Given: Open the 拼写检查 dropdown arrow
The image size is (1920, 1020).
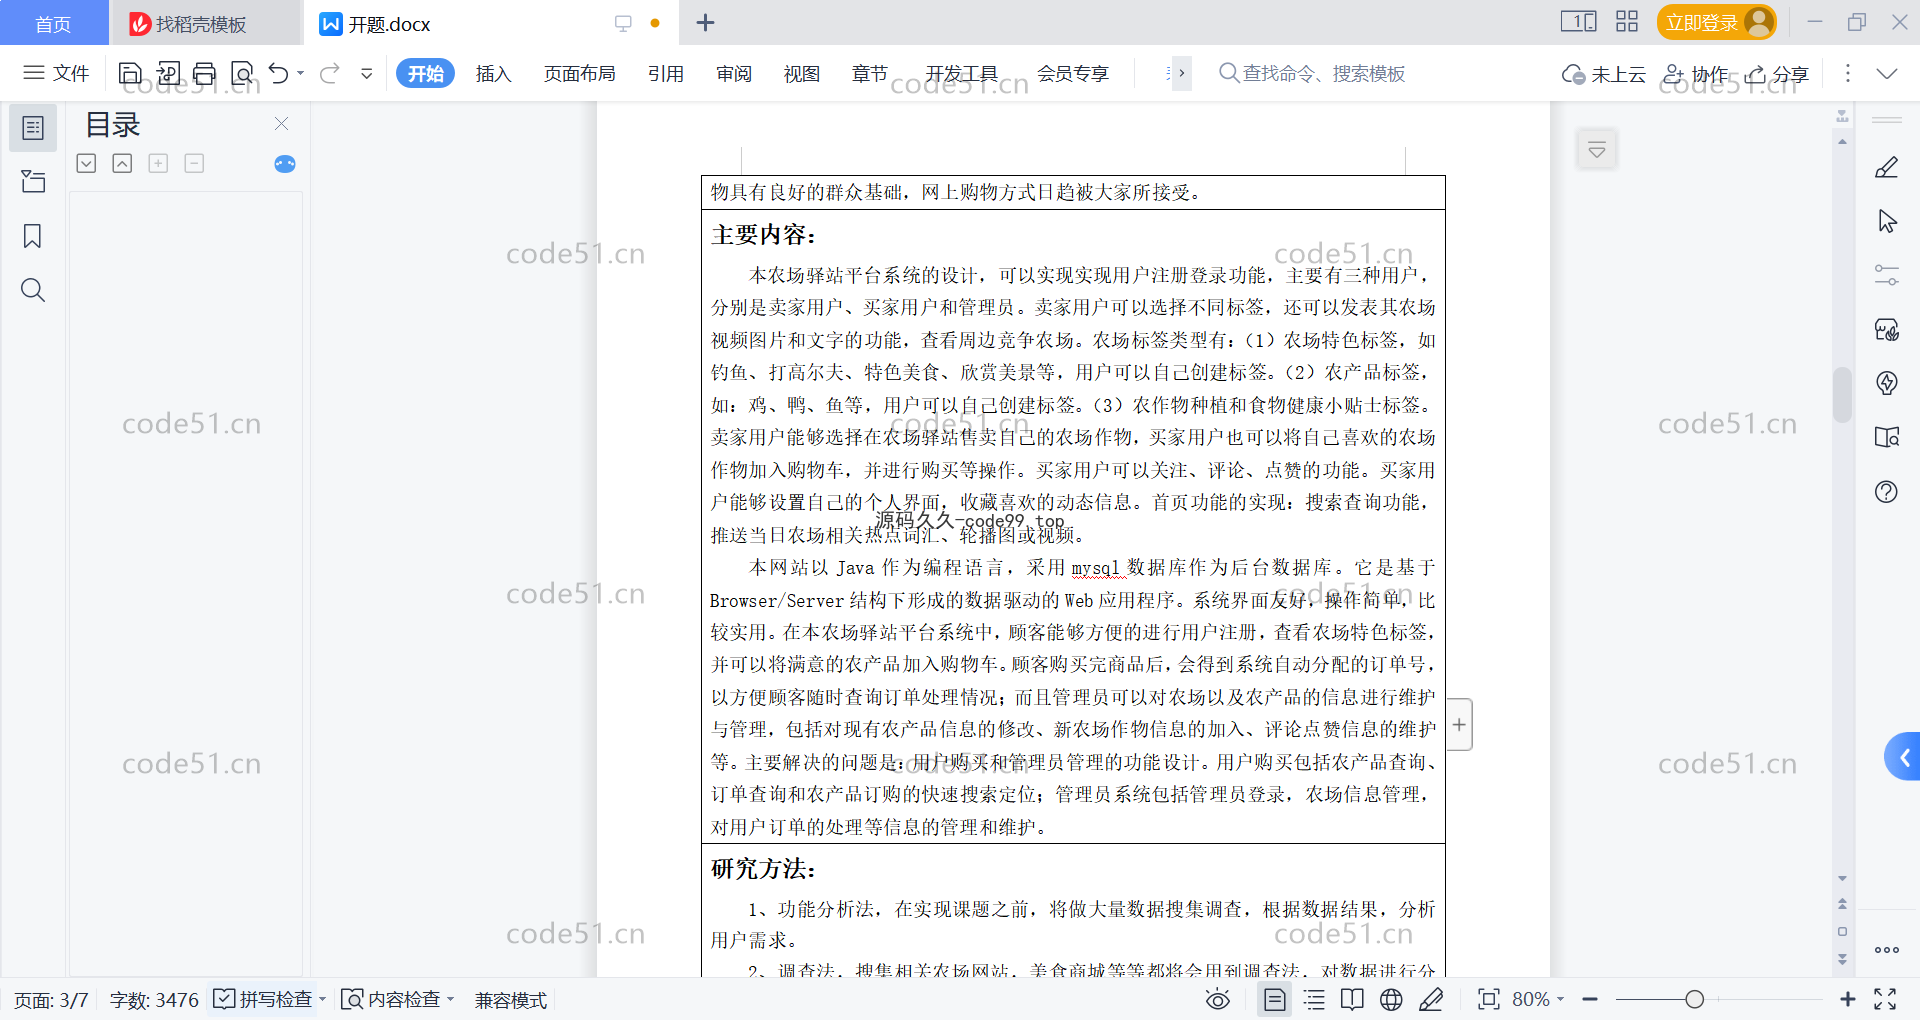Looking at the screenshot, I should (x=322, y=999).
